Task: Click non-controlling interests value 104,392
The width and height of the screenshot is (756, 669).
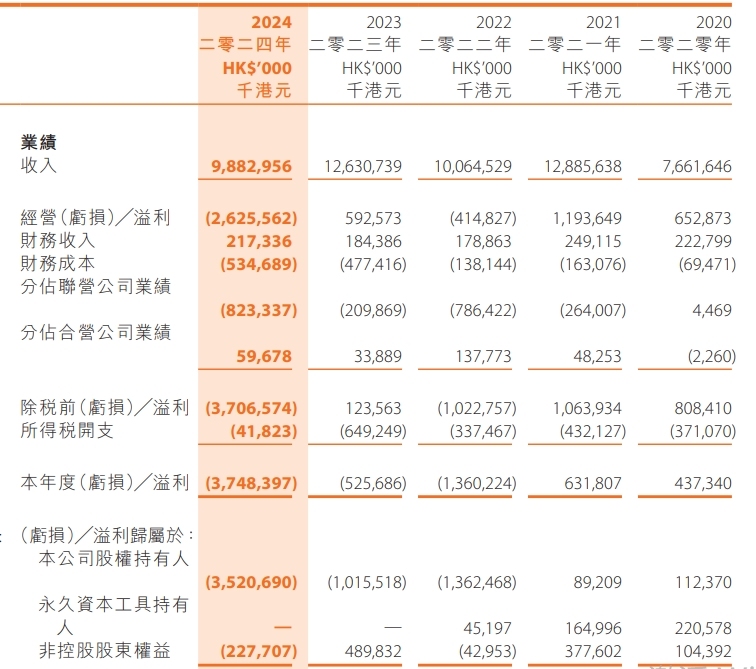Action: point(703,651)
